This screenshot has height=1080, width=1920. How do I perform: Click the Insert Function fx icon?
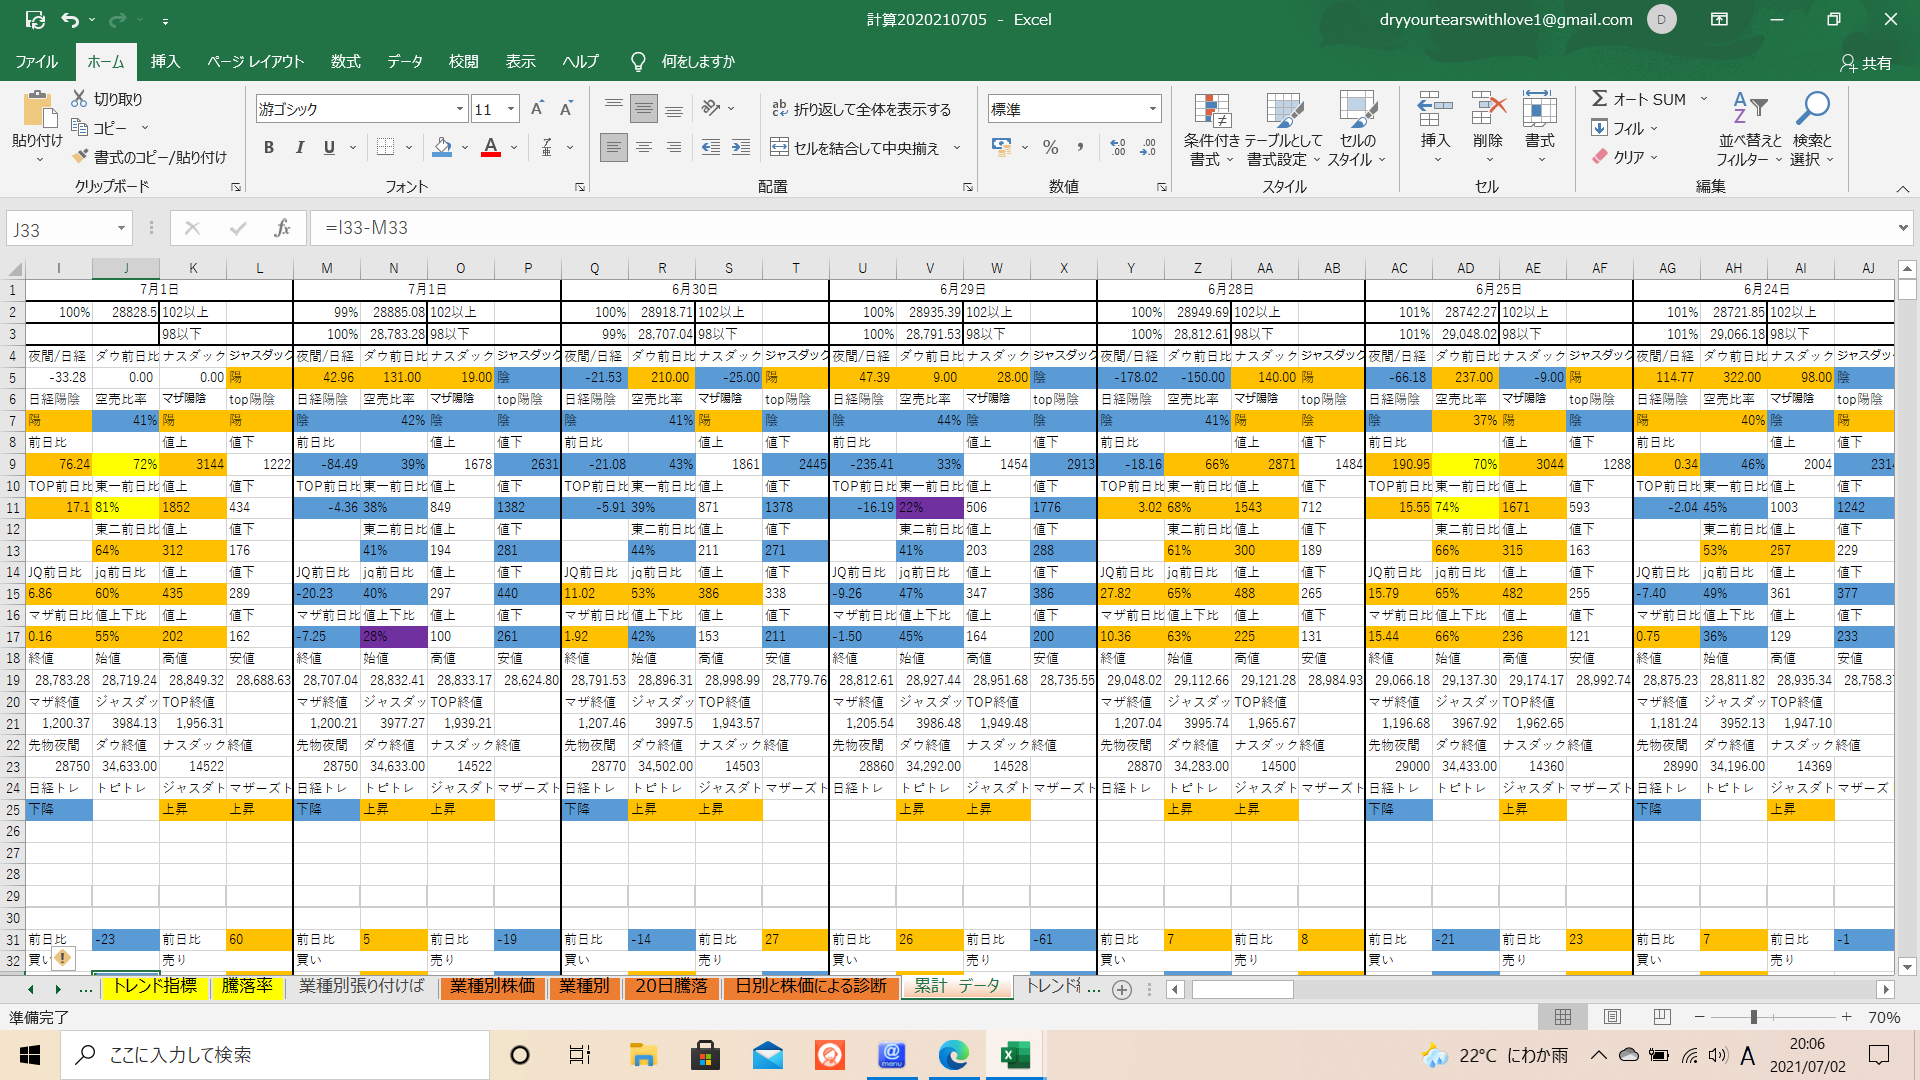point(282,228)
